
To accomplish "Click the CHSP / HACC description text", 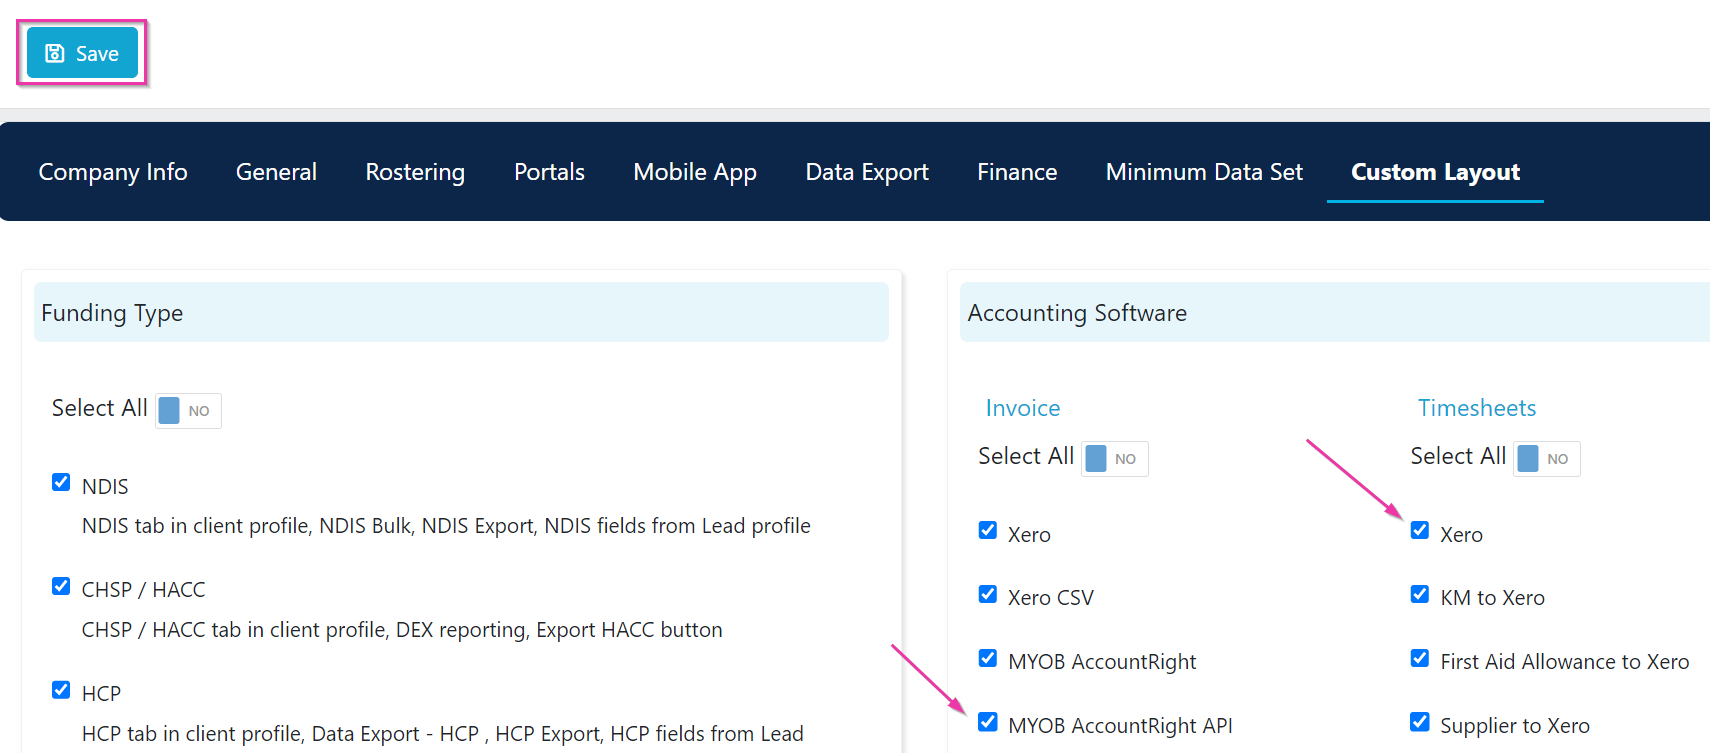I will [402, 630].
